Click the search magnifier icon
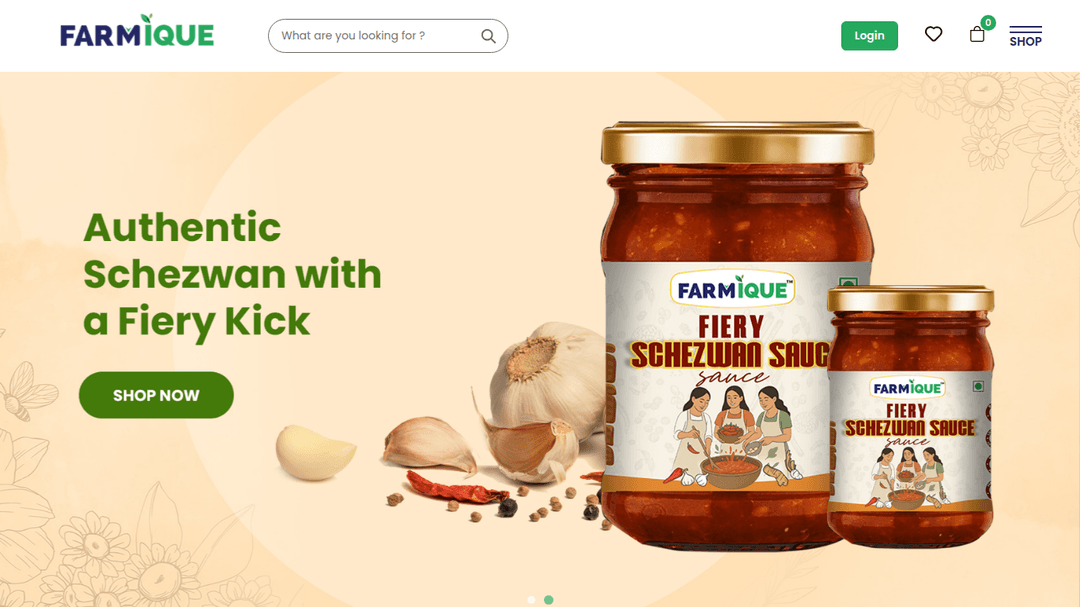The image size is (1080, 607). point(488,36)
